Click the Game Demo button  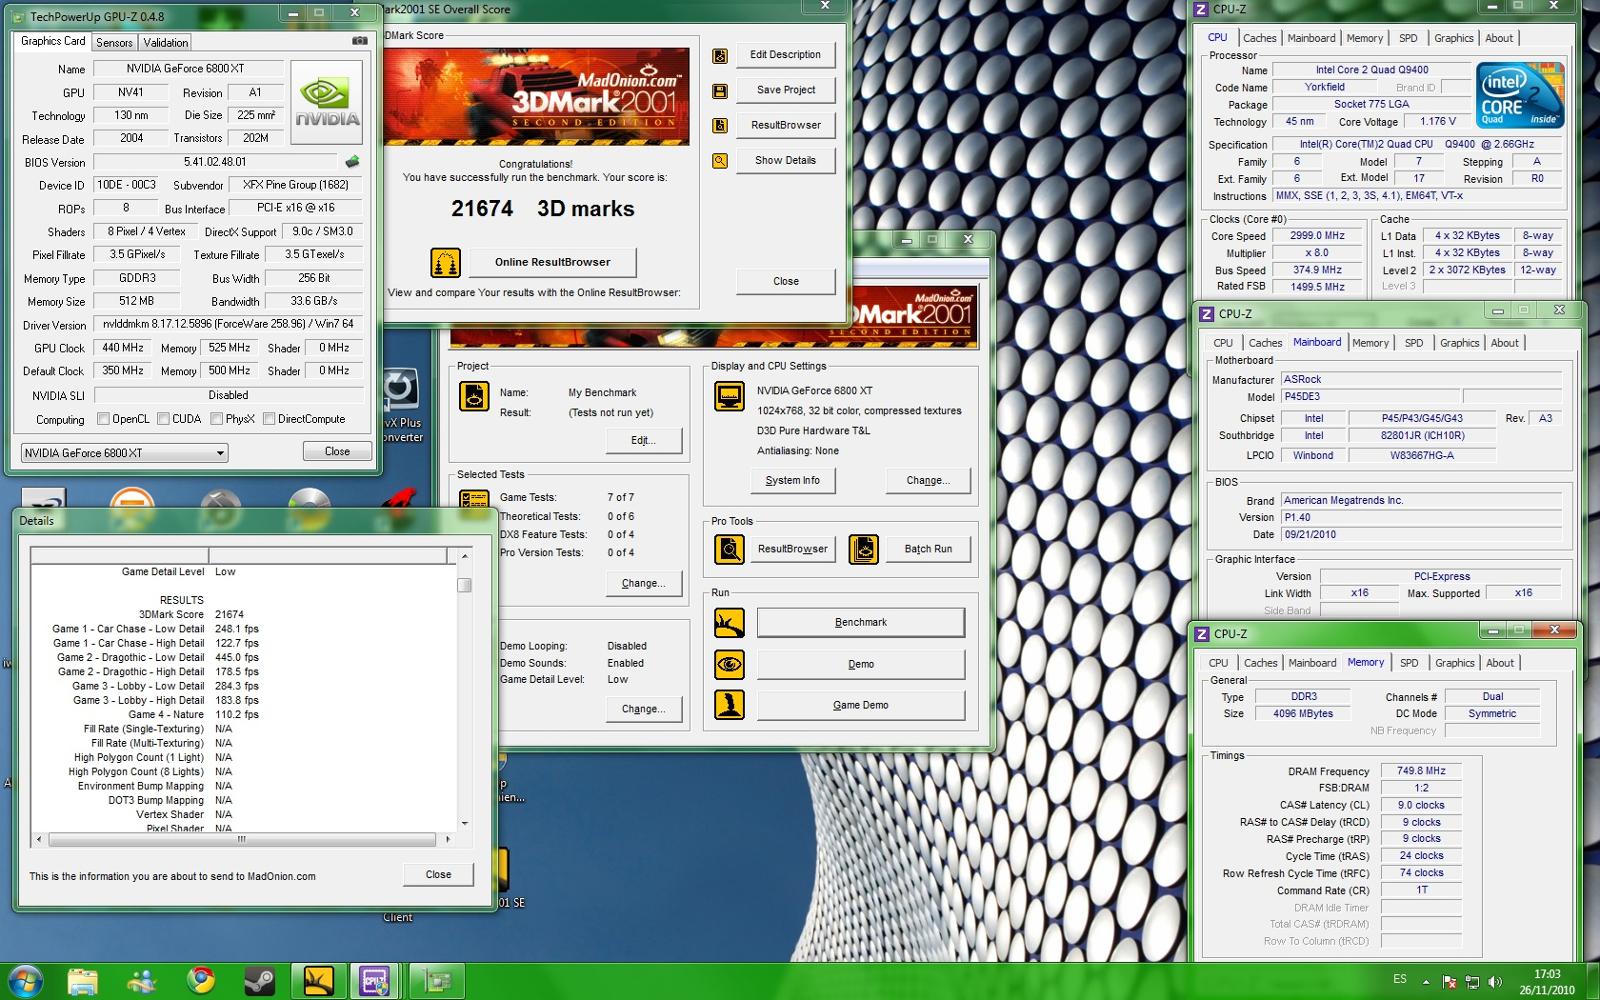click(x=861, y=705)
